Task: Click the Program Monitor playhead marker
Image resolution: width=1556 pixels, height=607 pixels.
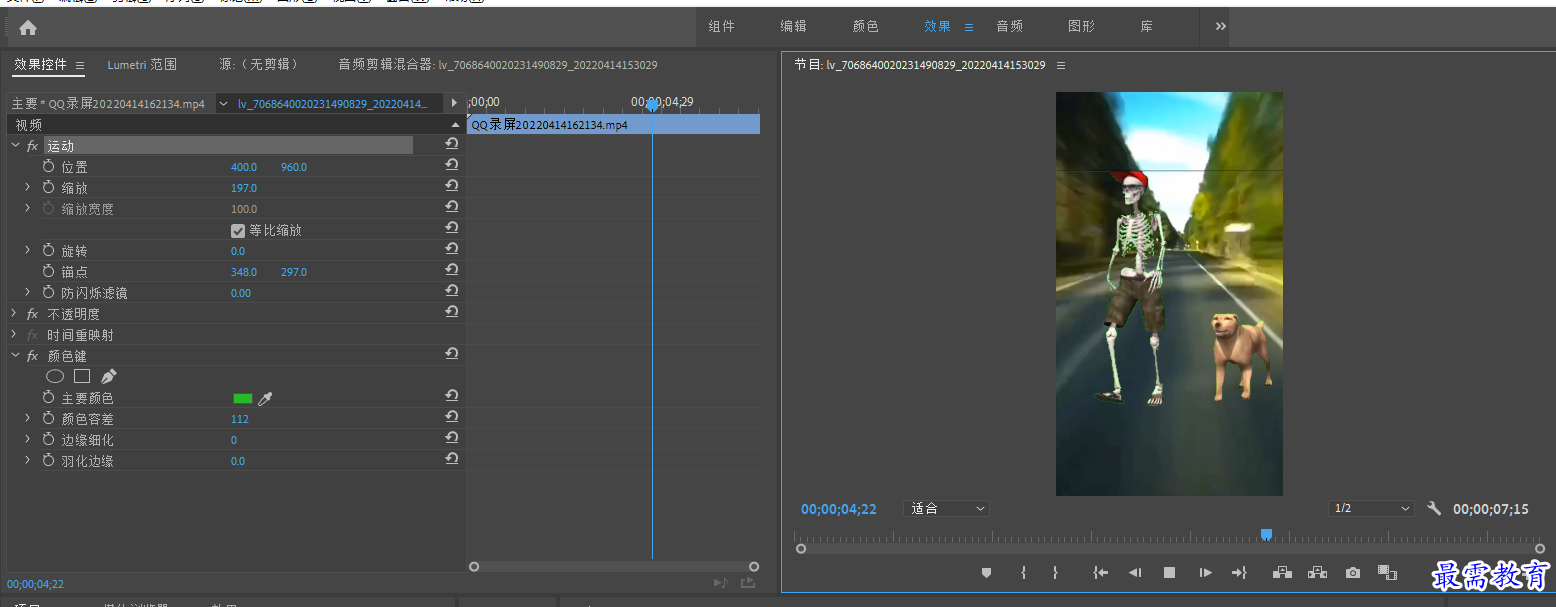Action: click(x=1266, y=535)
